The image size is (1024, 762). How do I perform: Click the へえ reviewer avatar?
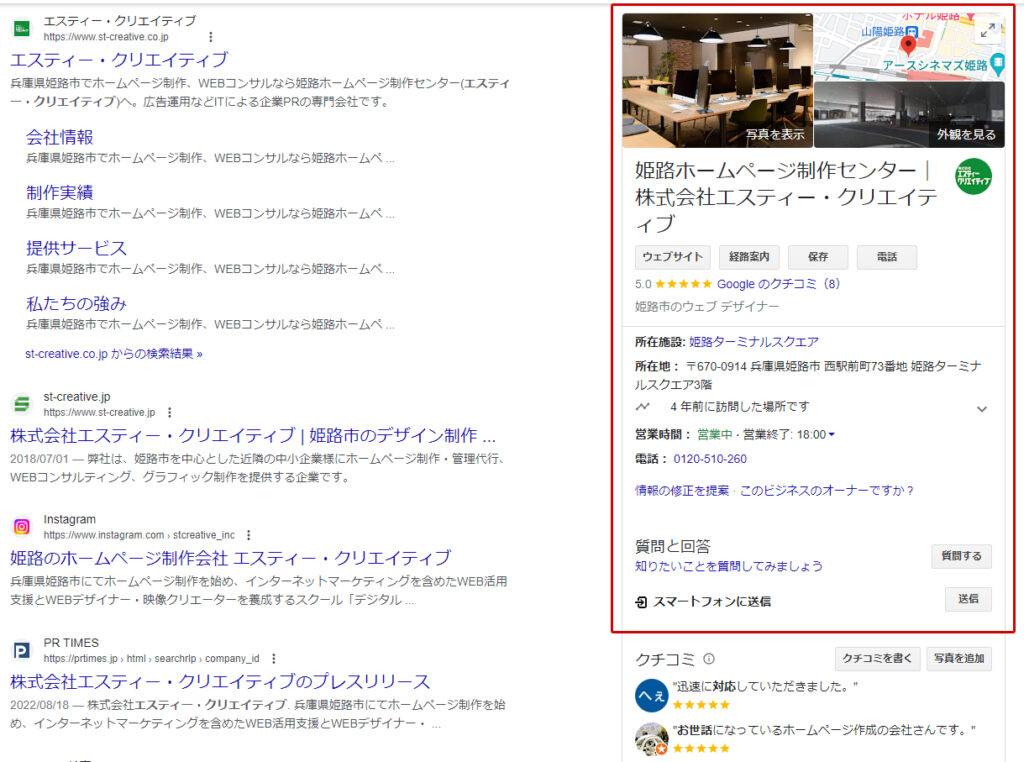(x=651, y=695)
